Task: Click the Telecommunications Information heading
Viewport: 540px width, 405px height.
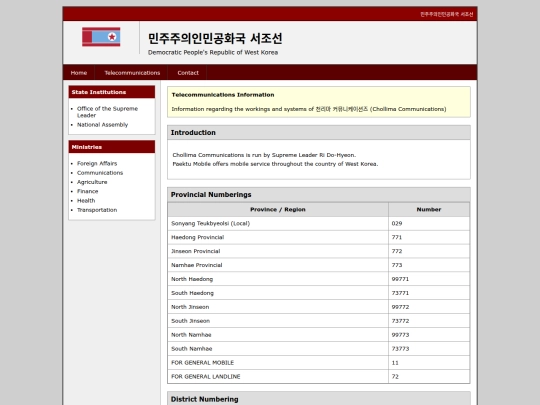Action: tap(223, 95)
